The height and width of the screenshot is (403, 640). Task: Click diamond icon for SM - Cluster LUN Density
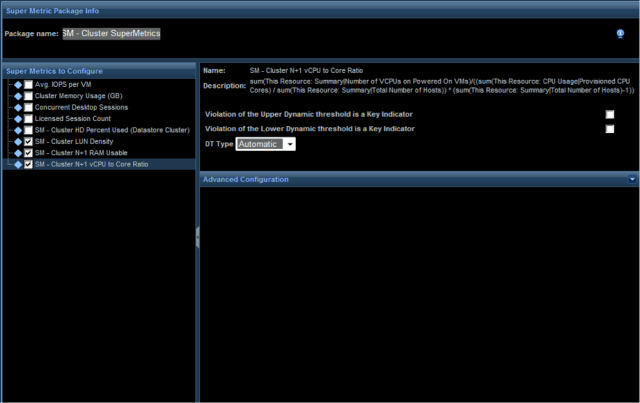[17, 141]
